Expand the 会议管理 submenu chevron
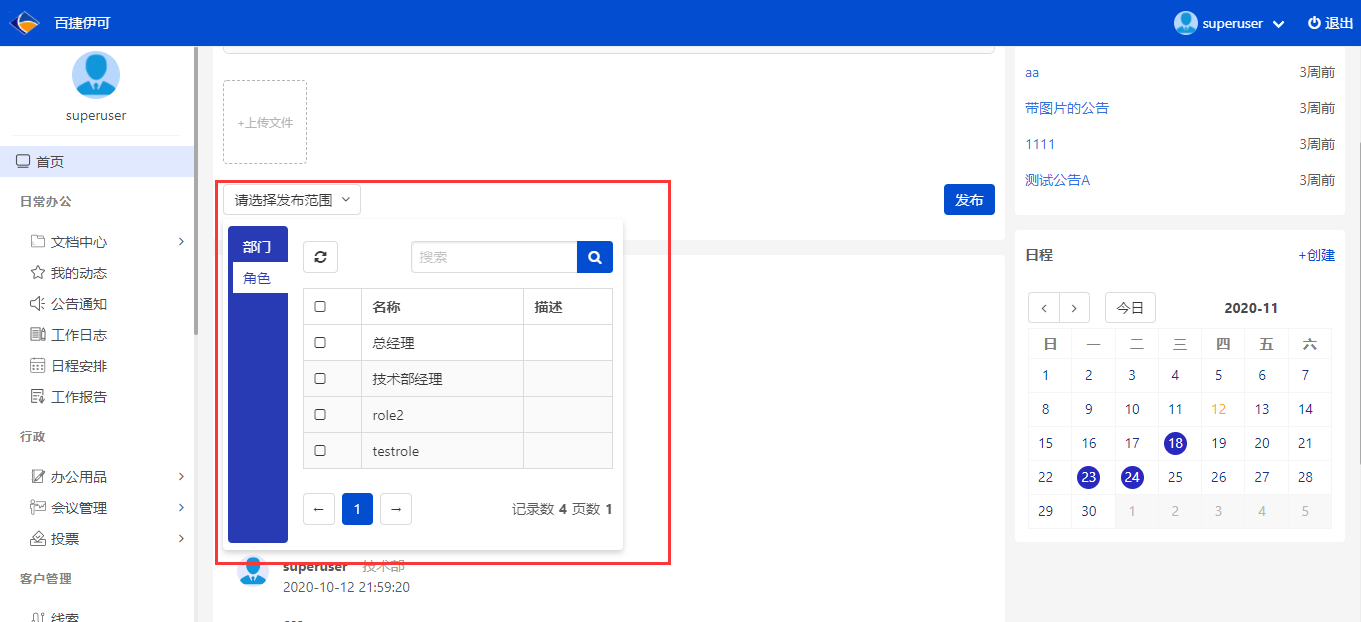The width and height of the screenshot is (1361, 622). 181,507
